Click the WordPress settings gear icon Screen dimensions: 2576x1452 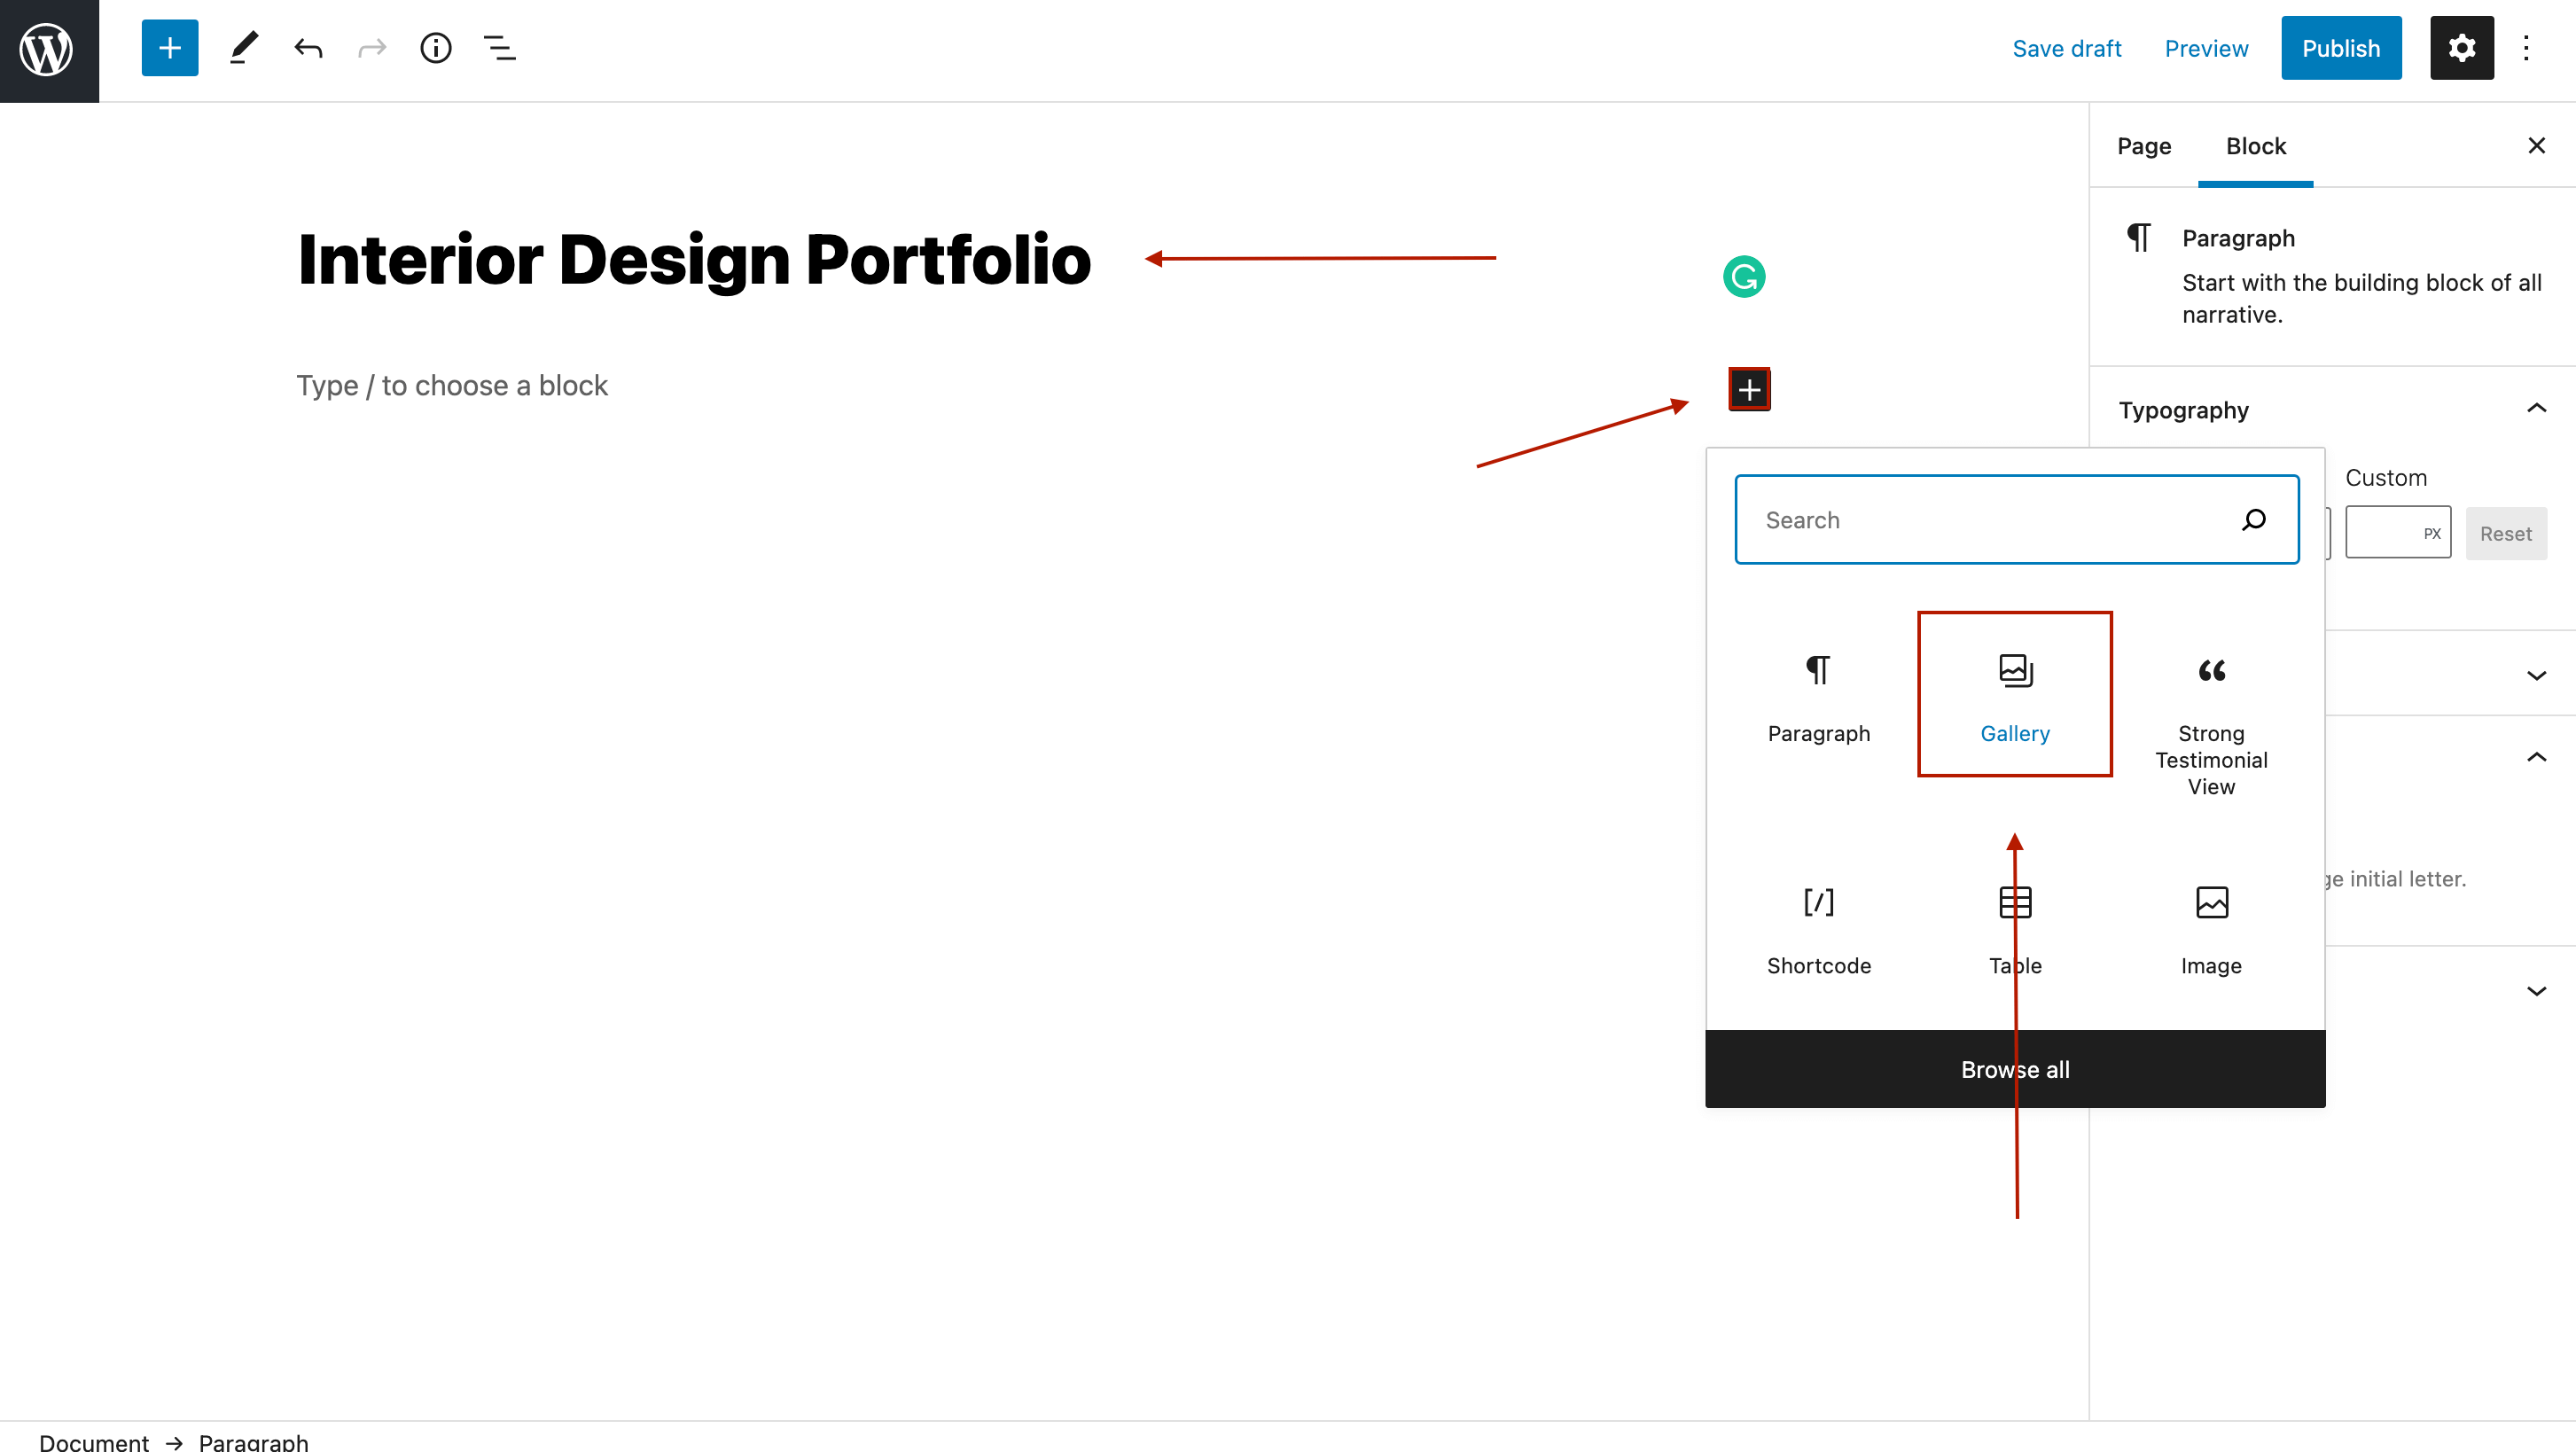[x=2461, y=48]
